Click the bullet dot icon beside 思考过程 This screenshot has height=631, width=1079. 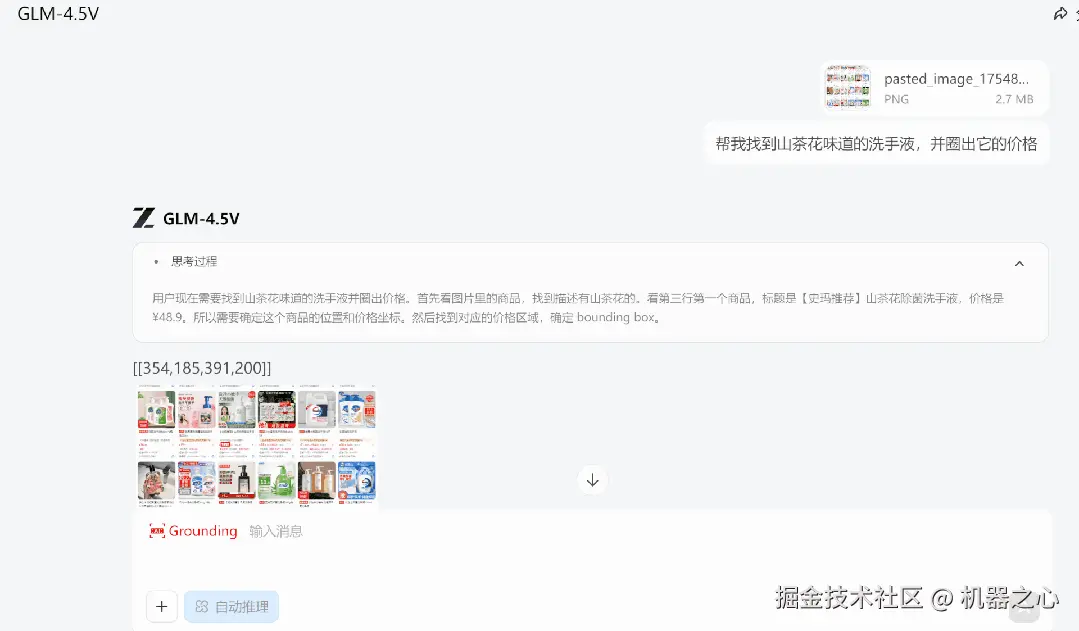click(x=154, y=261)
